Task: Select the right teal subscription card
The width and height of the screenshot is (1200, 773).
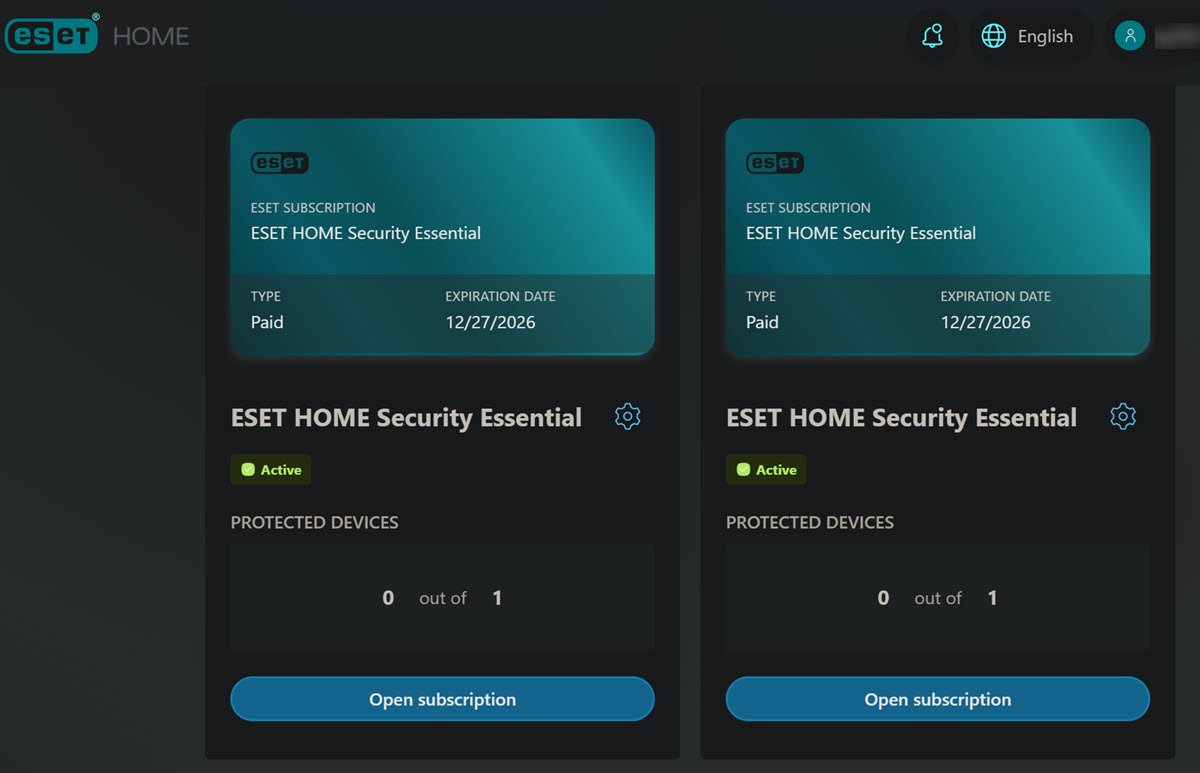Action: (937, 237)
